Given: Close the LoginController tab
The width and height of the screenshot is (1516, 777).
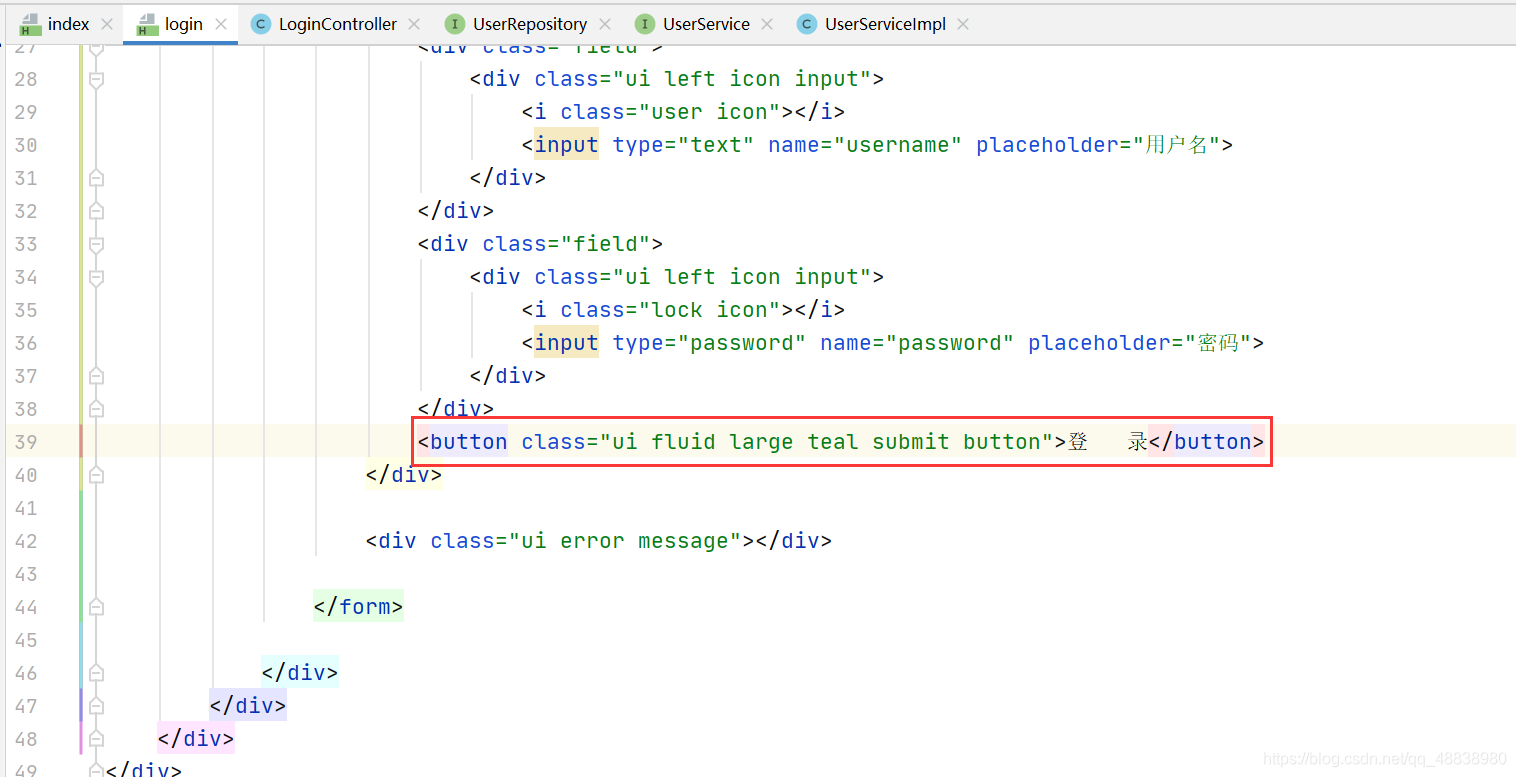Looking at the screenshot, I should click(415, 24).
